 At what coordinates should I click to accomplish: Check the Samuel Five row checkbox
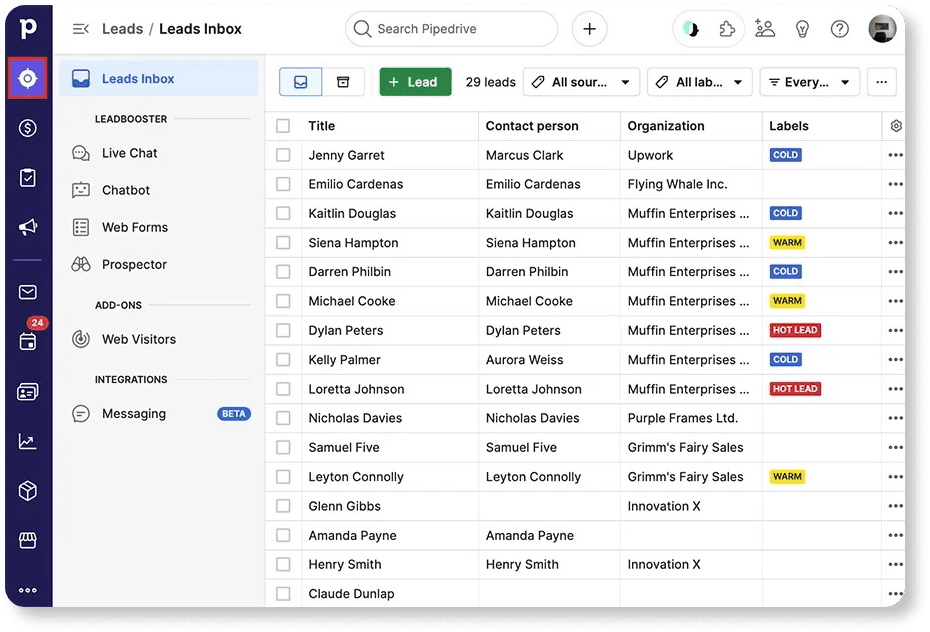point(283,448)
